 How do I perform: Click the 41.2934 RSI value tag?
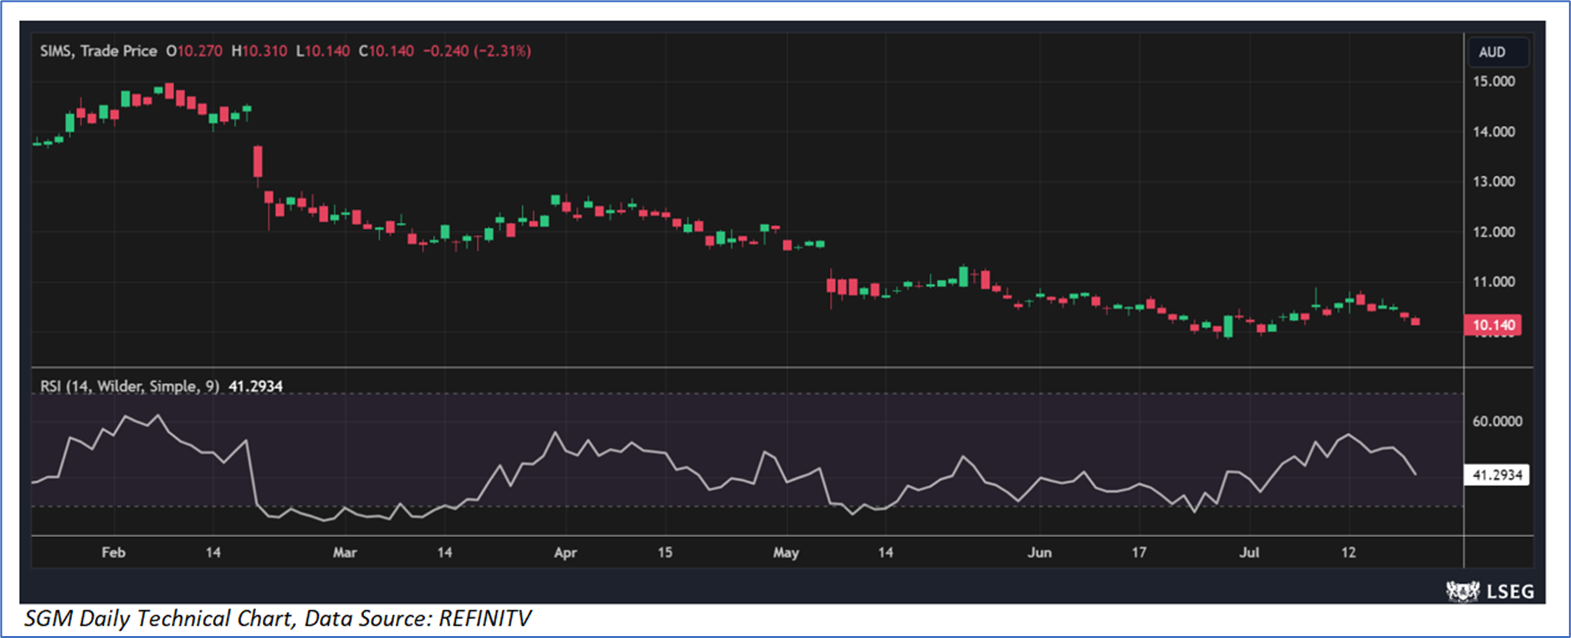(1497, 475)
